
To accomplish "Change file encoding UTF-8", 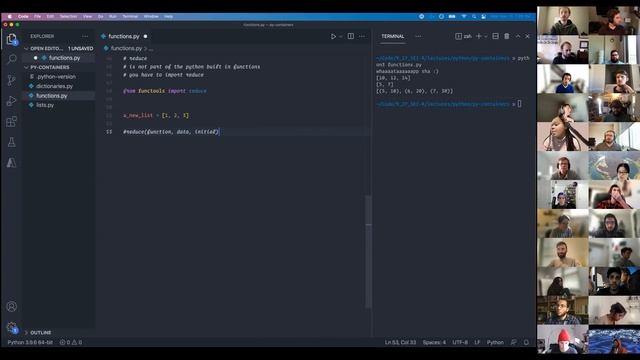I will click(460, 342).
